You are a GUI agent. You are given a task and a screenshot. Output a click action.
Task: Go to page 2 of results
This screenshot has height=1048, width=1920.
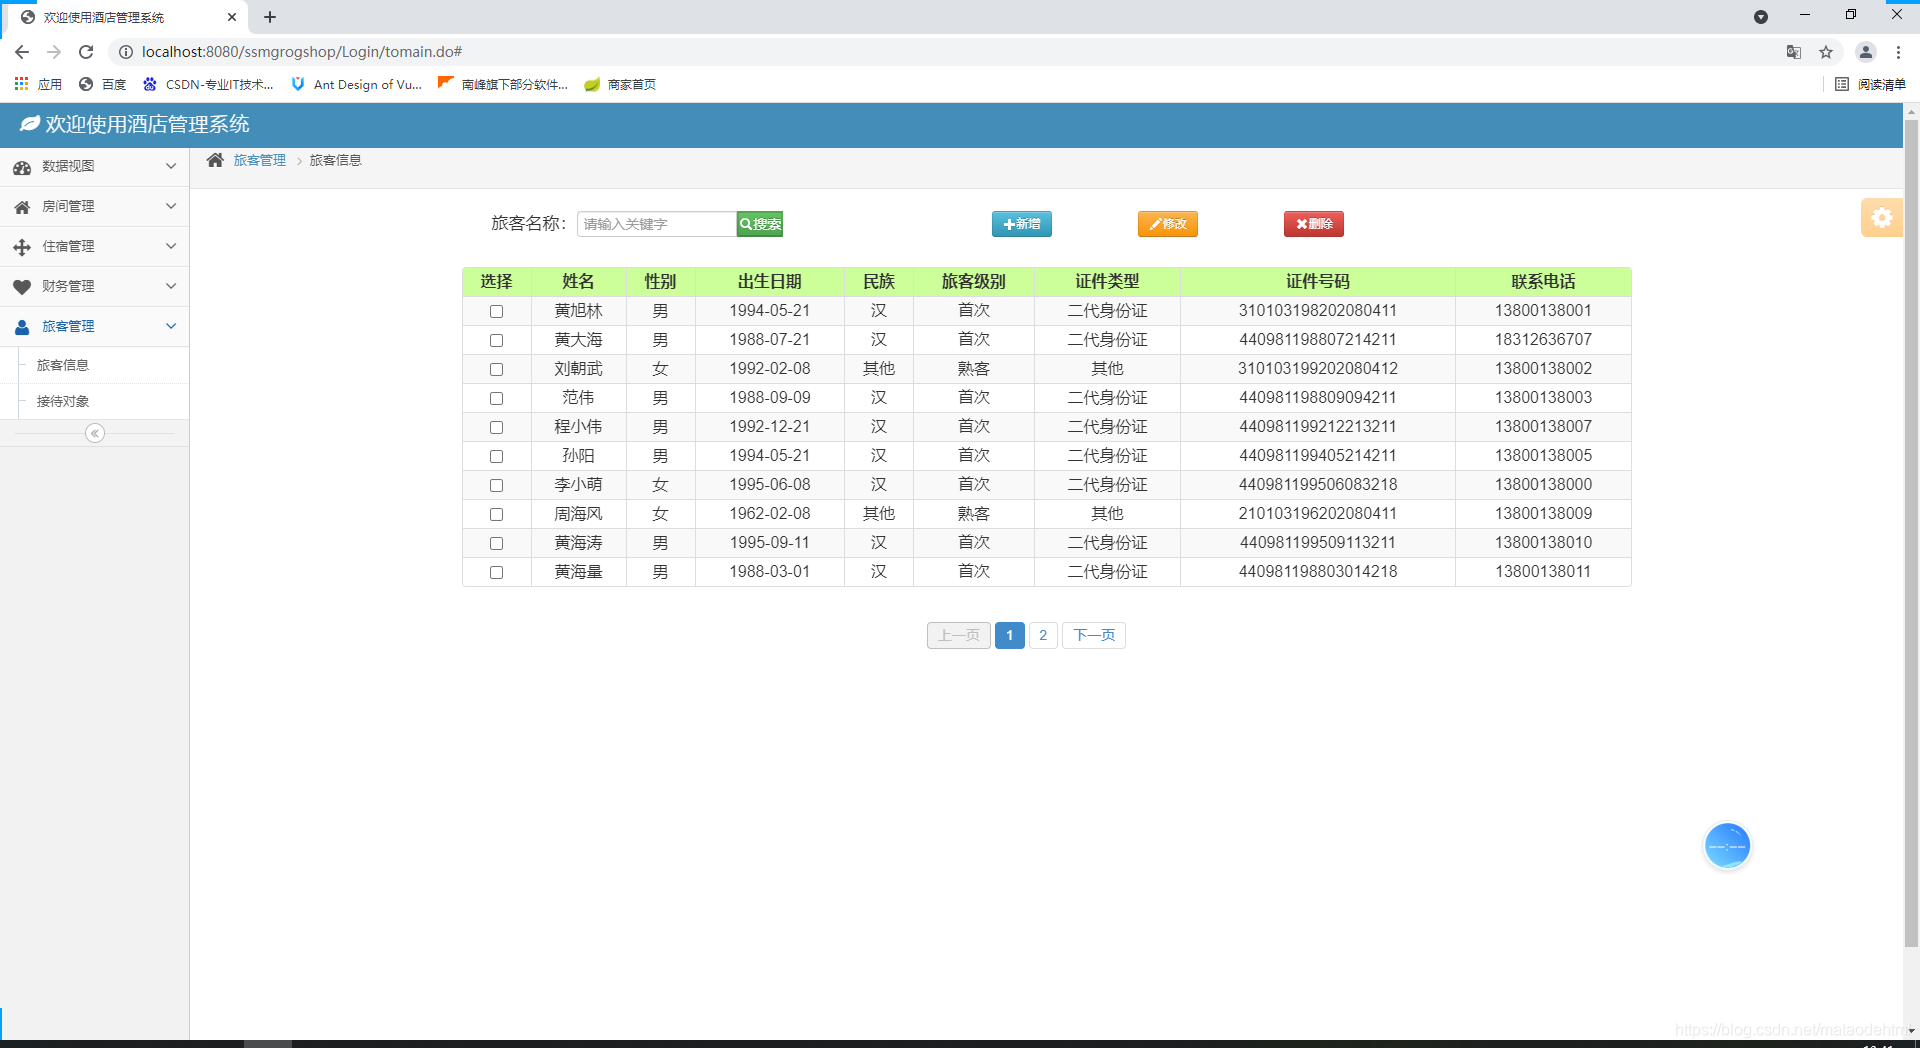[1043, 635]
